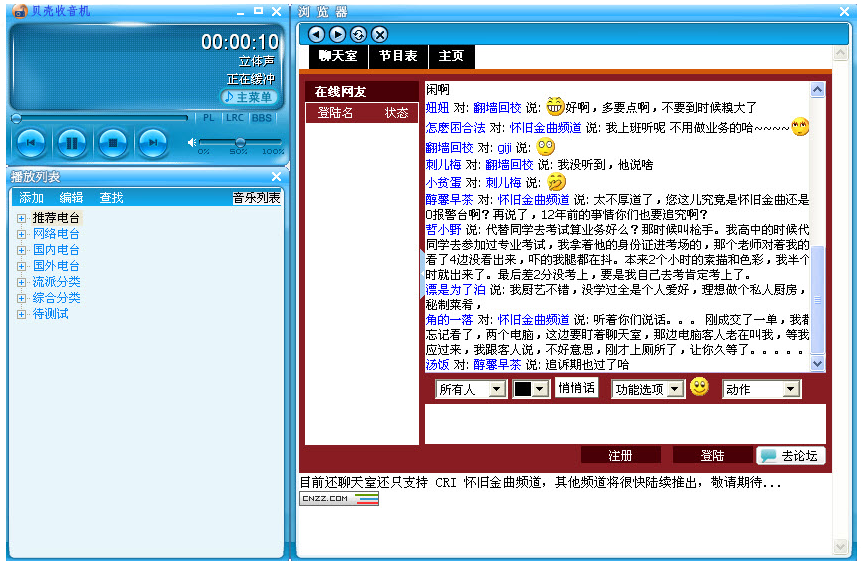The height and width of the screenshot is (565, 861).
Task: Click the browser stop loading icon
Action: pos(378,34)
